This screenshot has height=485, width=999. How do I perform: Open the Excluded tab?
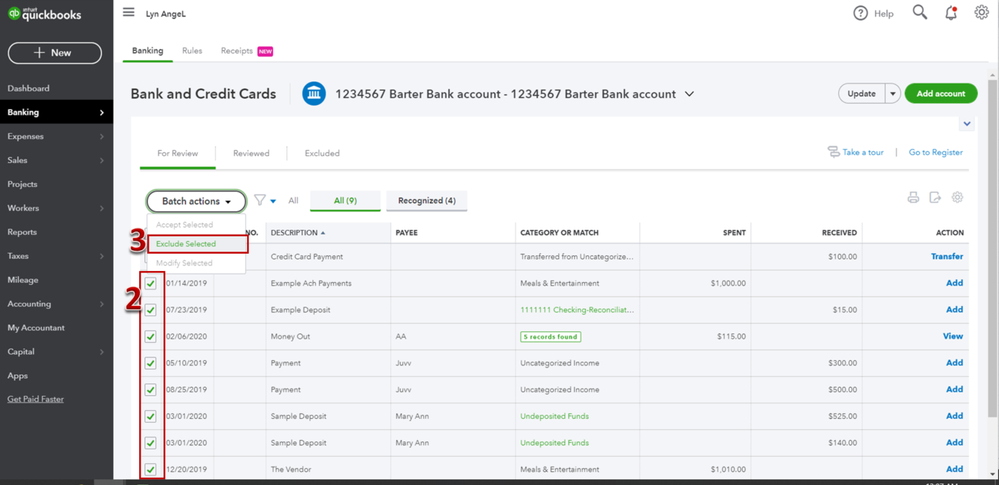pos(322,154)
